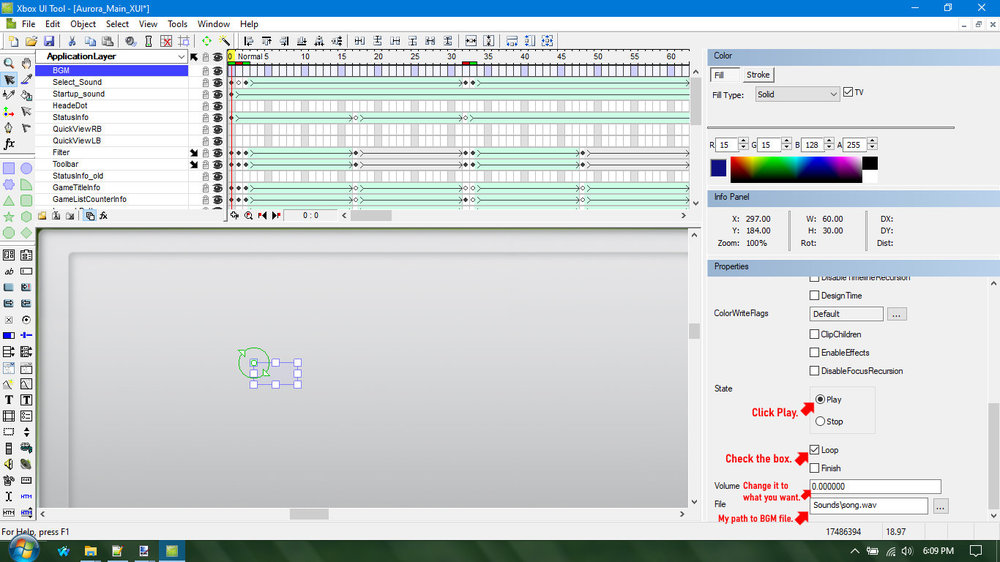The height and width of the screenshot is (562, 1000).
Task: Enable the DisableFocusRecursion checkbox
Action: [x=814, y=371]
